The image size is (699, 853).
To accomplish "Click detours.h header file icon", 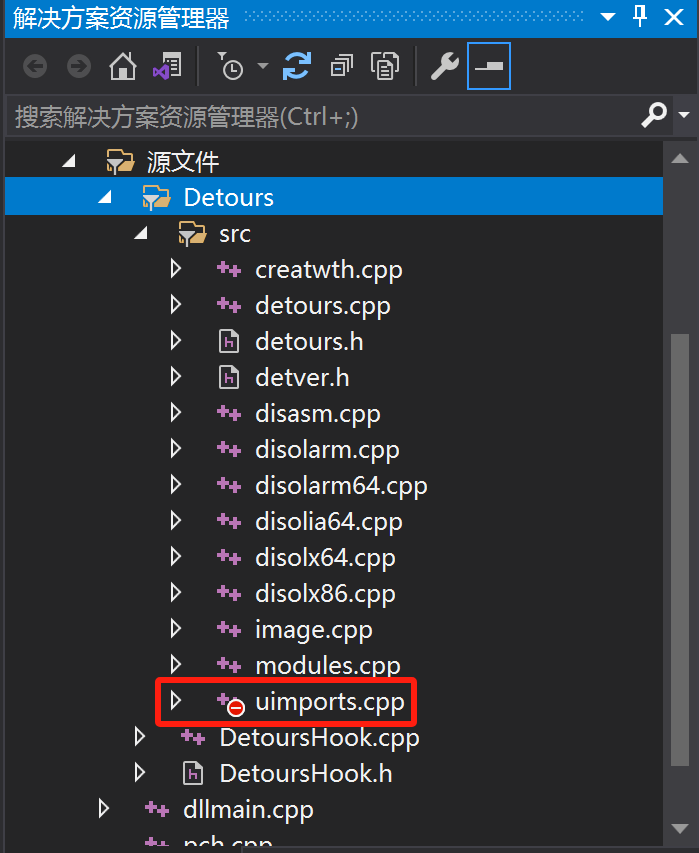I will coord(228,342).
